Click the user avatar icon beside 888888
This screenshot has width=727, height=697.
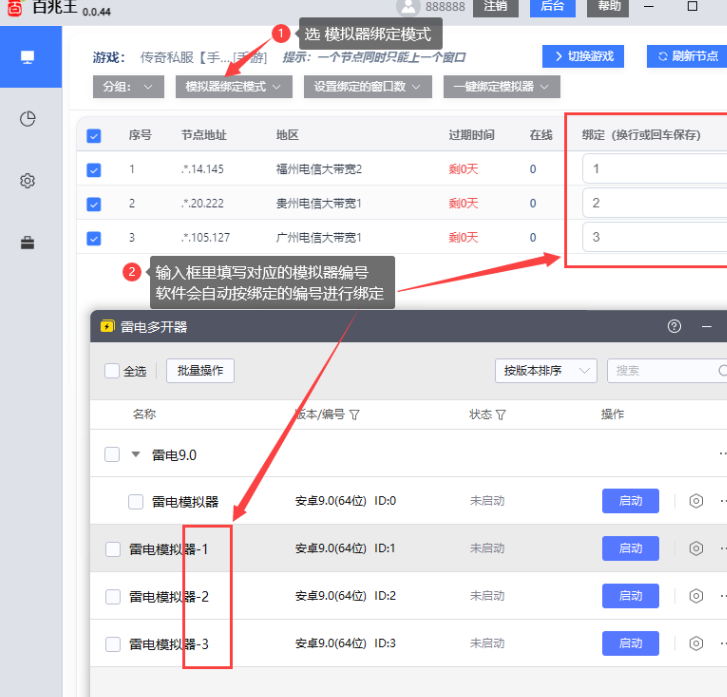(408, 6)
